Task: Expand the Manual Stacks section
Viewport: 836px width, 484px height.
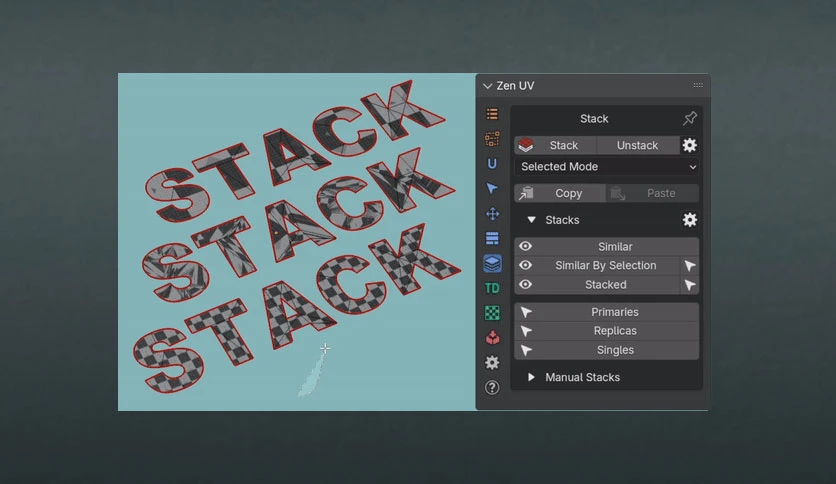Action: 531,377
